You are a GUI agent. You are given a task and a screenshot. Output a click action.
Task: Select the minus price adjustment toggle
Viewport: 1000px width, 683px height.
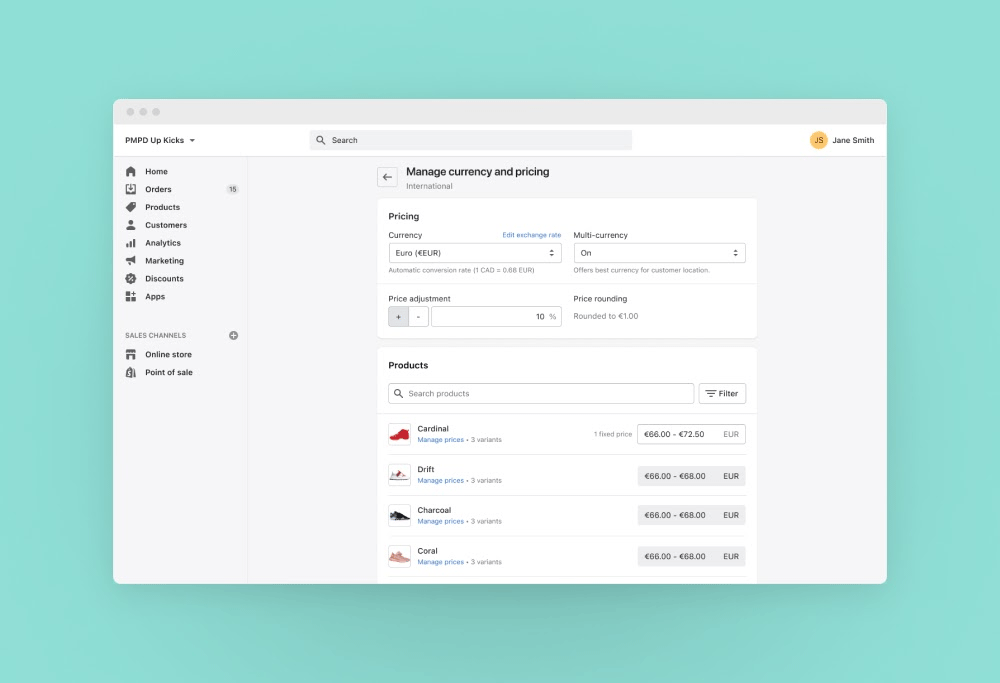coord(418,317)
